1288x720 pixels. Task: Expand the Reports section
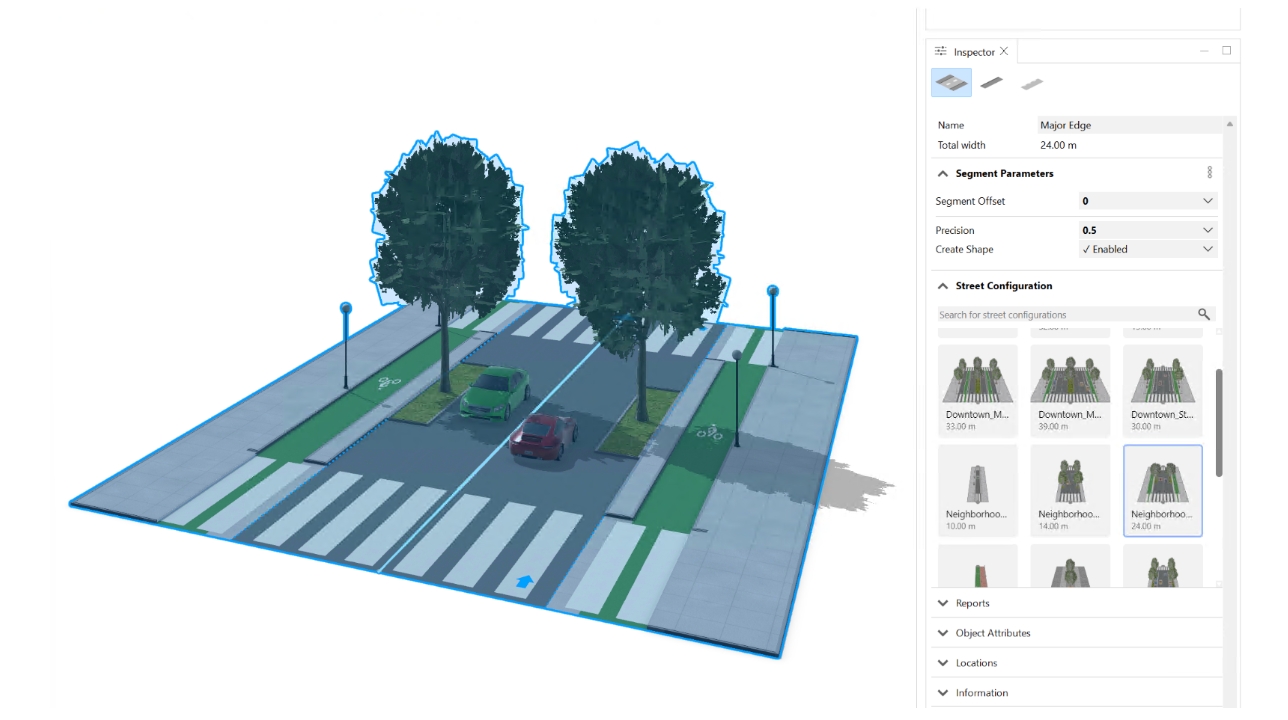[943, 603]
